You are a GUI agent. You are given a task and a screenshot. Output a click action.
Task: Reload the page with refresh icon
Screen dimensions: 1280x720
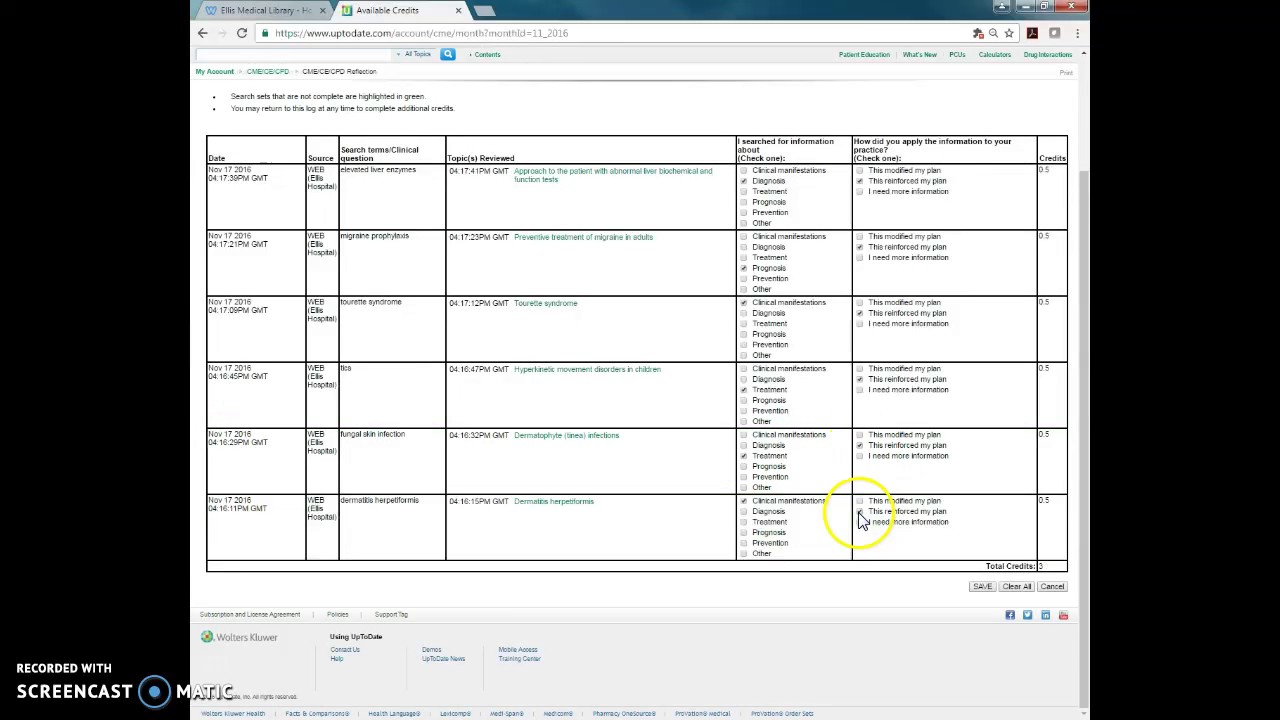pos(242,33)
